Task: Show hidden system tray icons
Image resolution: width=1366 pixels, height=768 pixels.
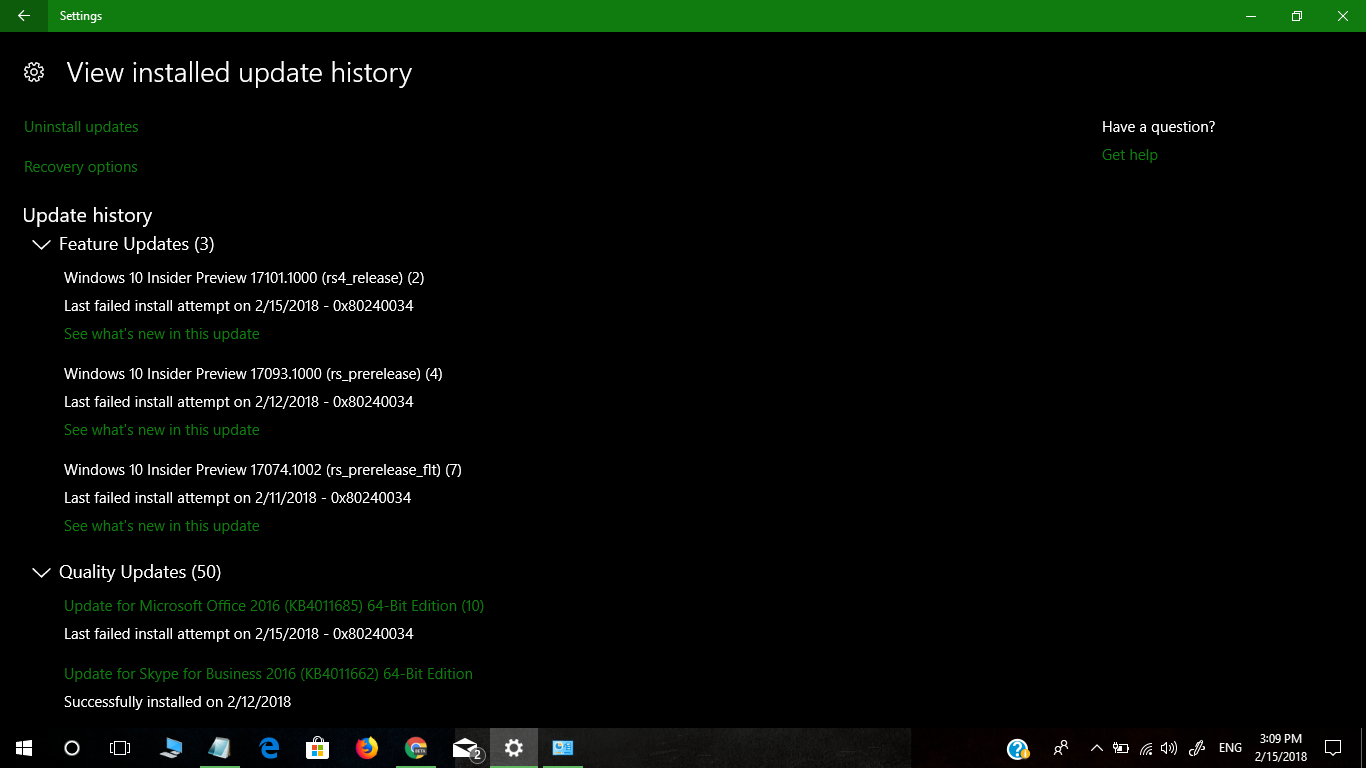Action: [x=1096, y=748]
